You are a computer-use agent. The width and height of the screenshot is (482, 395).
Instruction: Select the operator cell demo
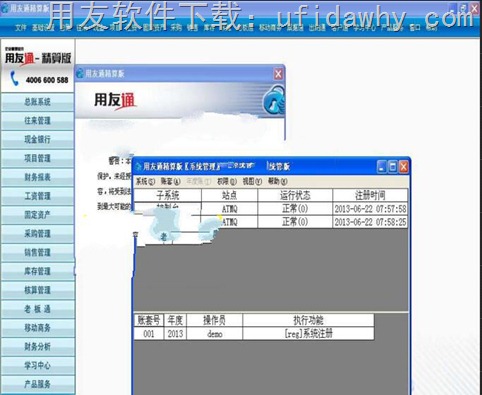click(214, 334)
